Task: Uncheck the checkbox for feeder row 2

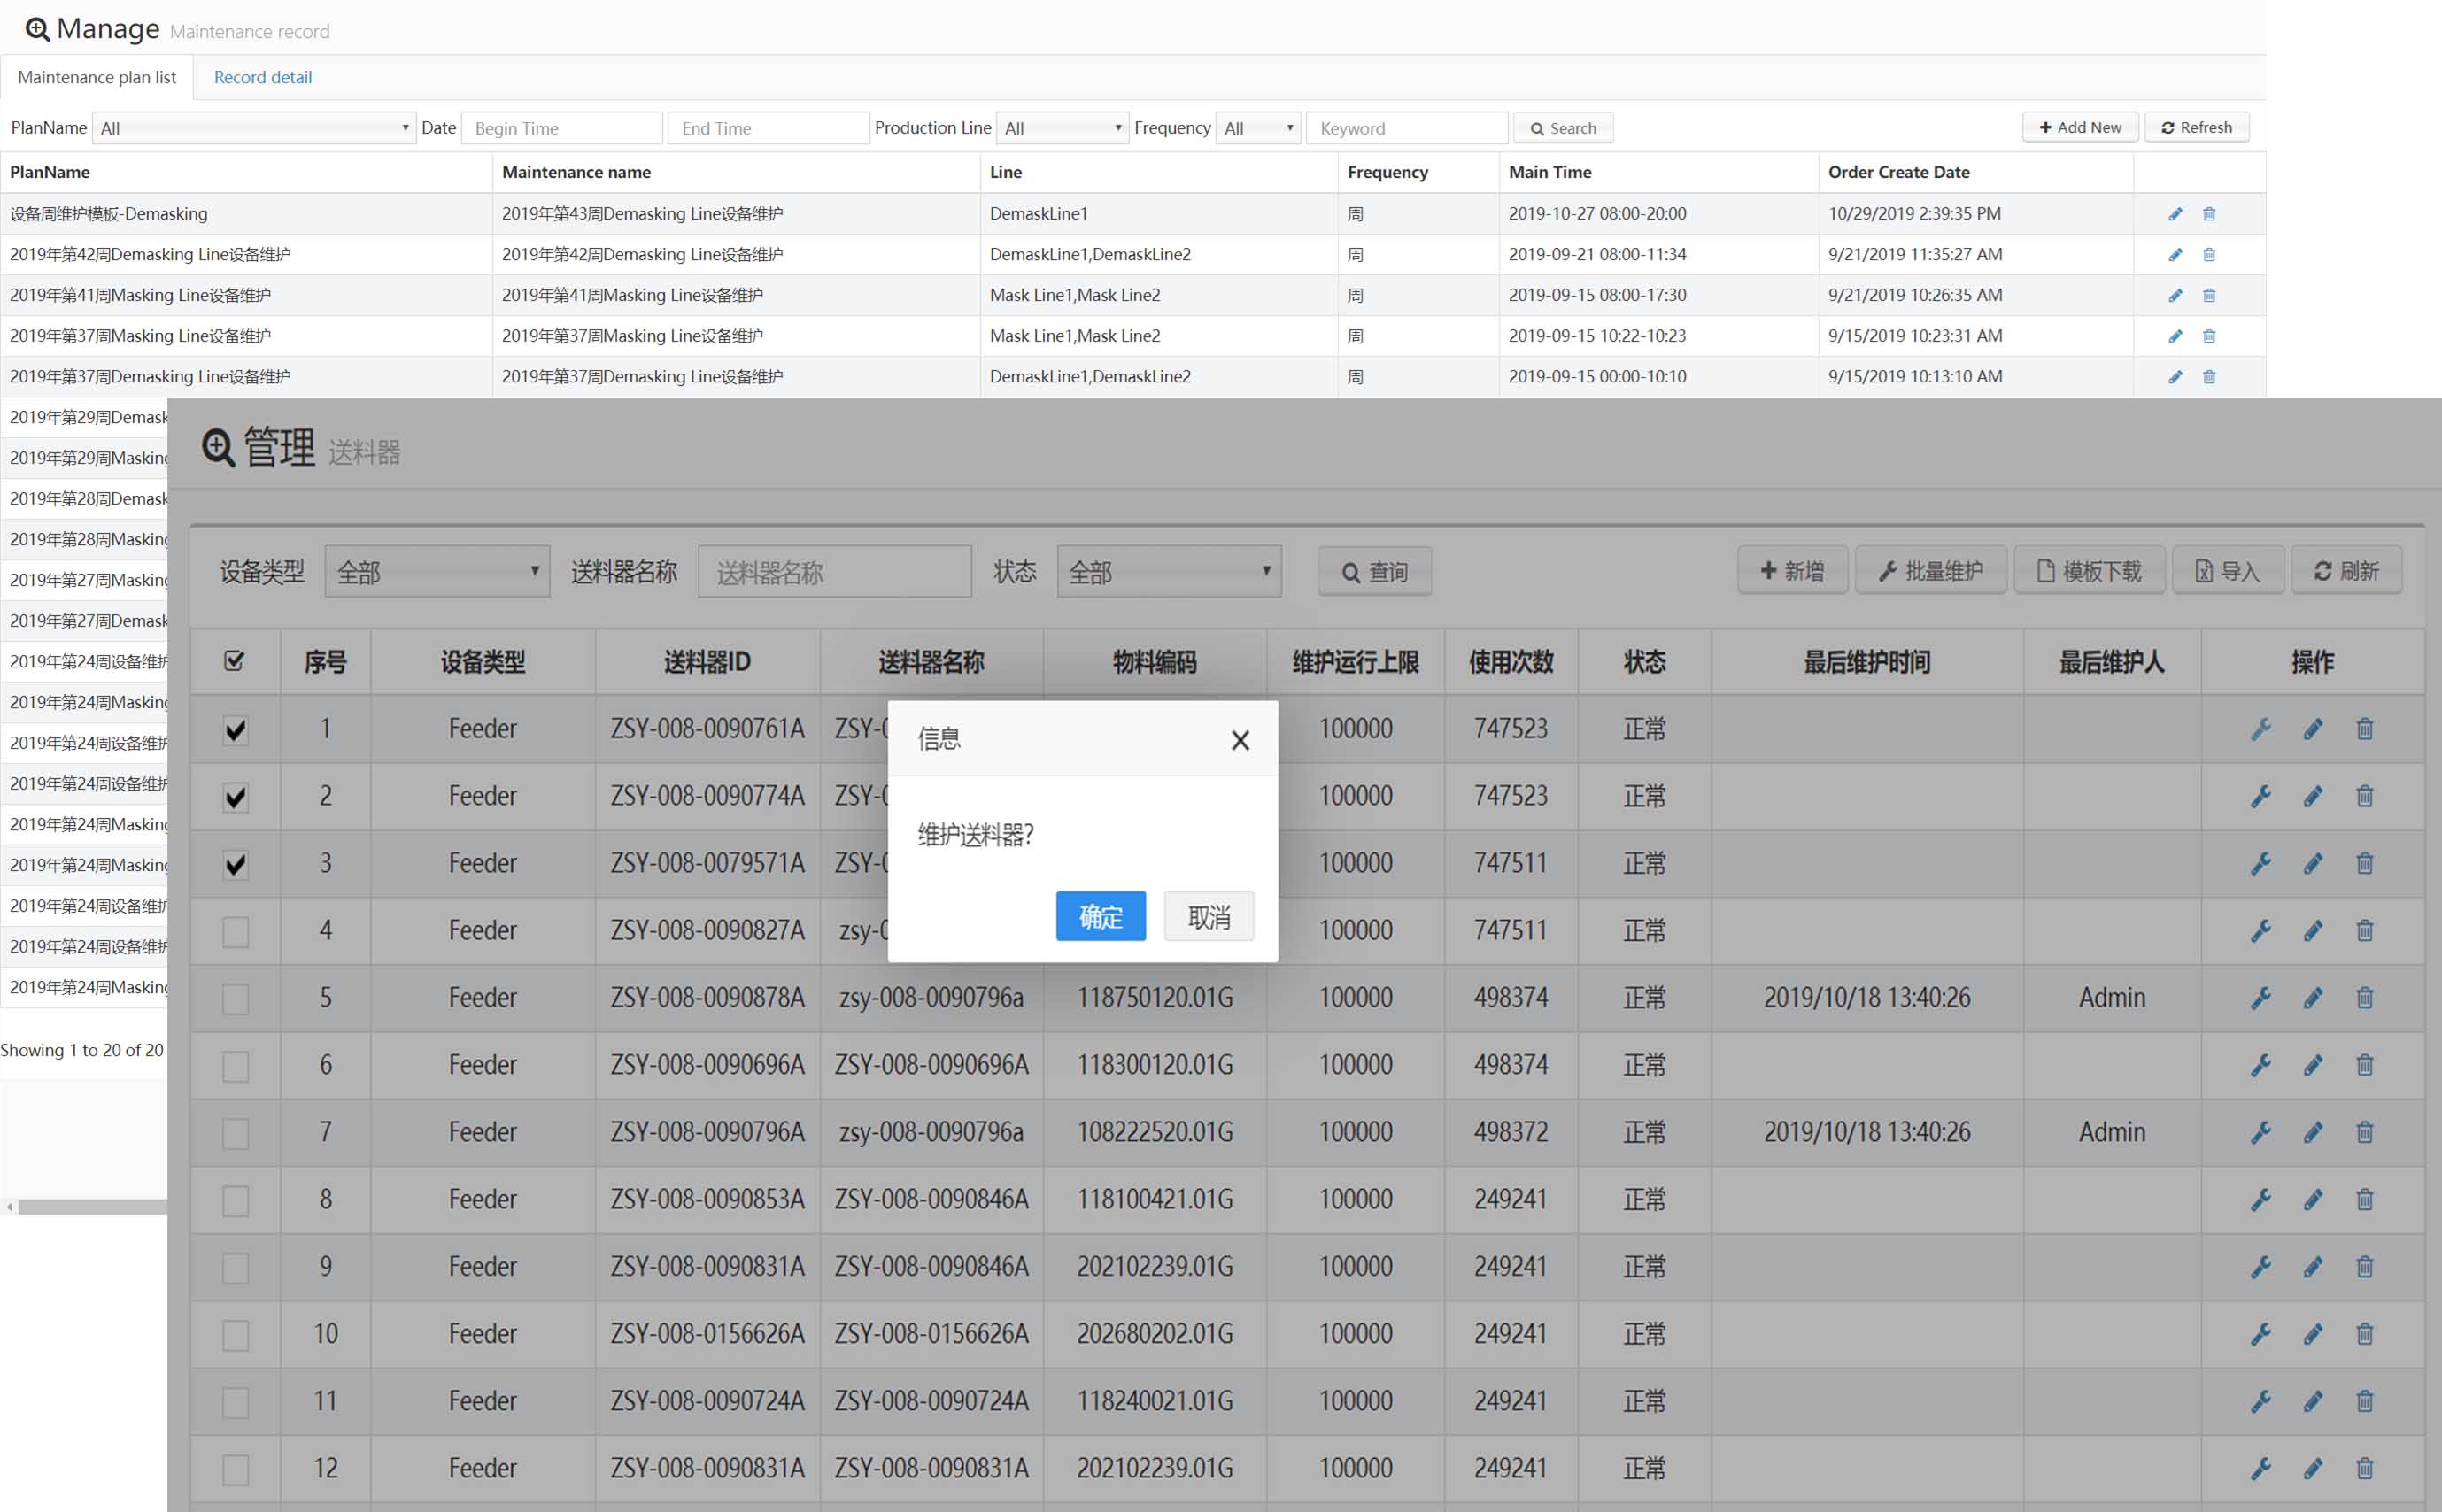Action: pos(235,798)
